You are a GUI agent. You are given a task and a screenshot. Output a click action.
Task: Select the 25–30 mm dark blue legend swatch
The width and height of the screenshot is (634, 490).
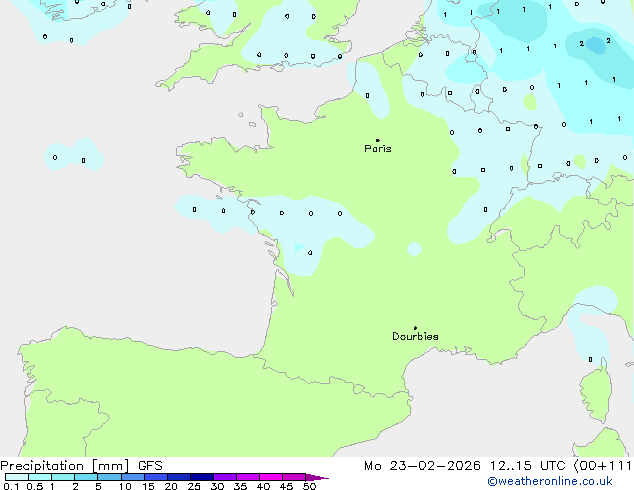coord(201,477)
